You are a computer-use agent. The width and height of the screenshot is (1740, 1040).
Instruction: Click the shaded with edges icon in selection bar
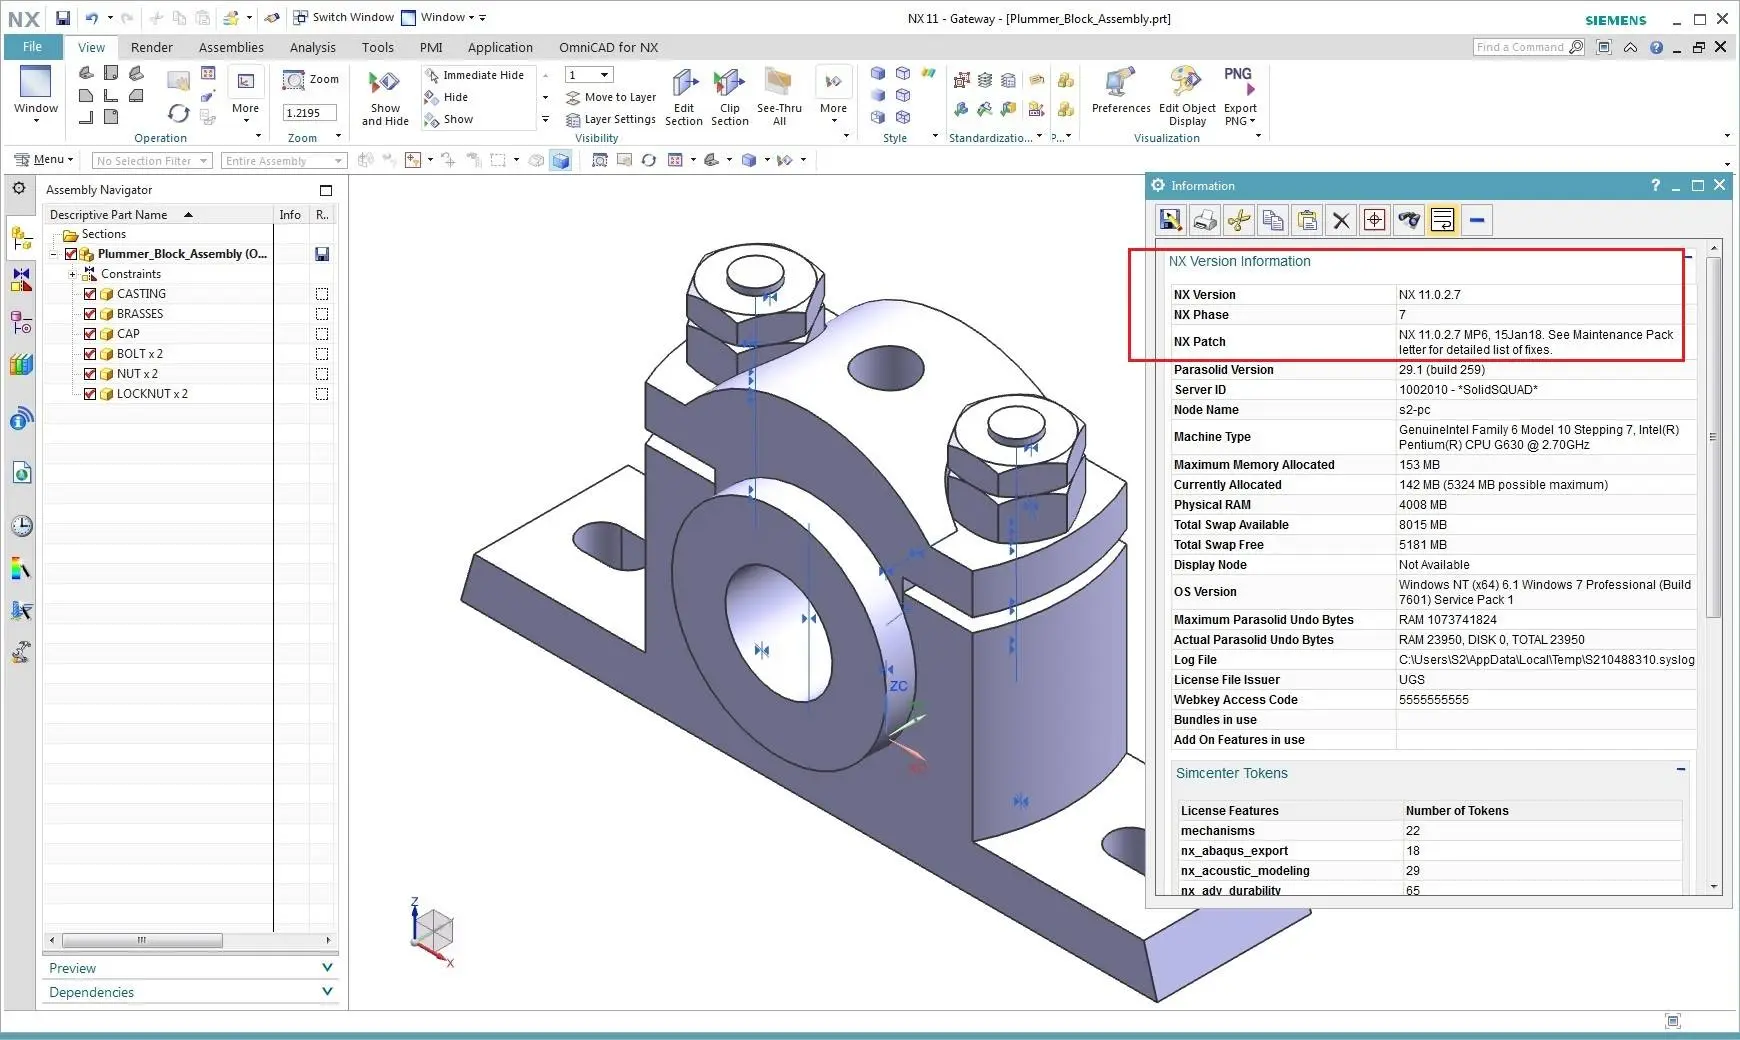[x=561, y=160]
